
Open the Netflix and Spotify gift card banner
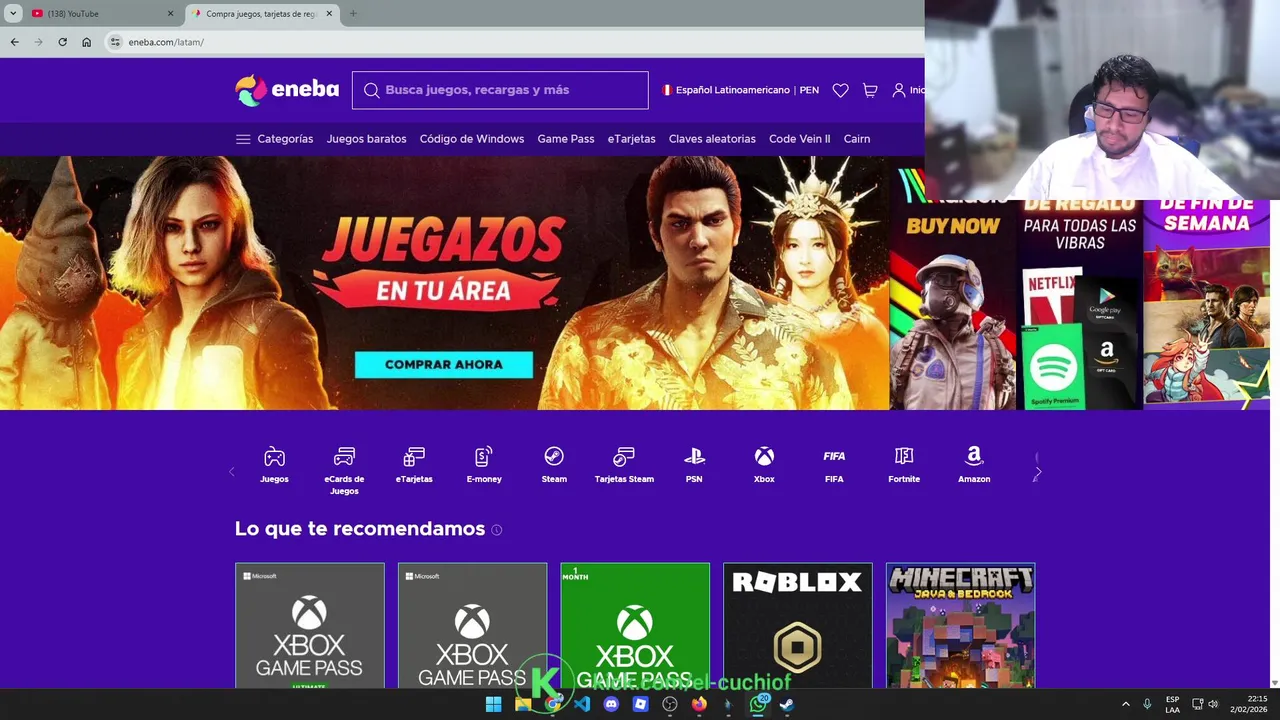1080,305
